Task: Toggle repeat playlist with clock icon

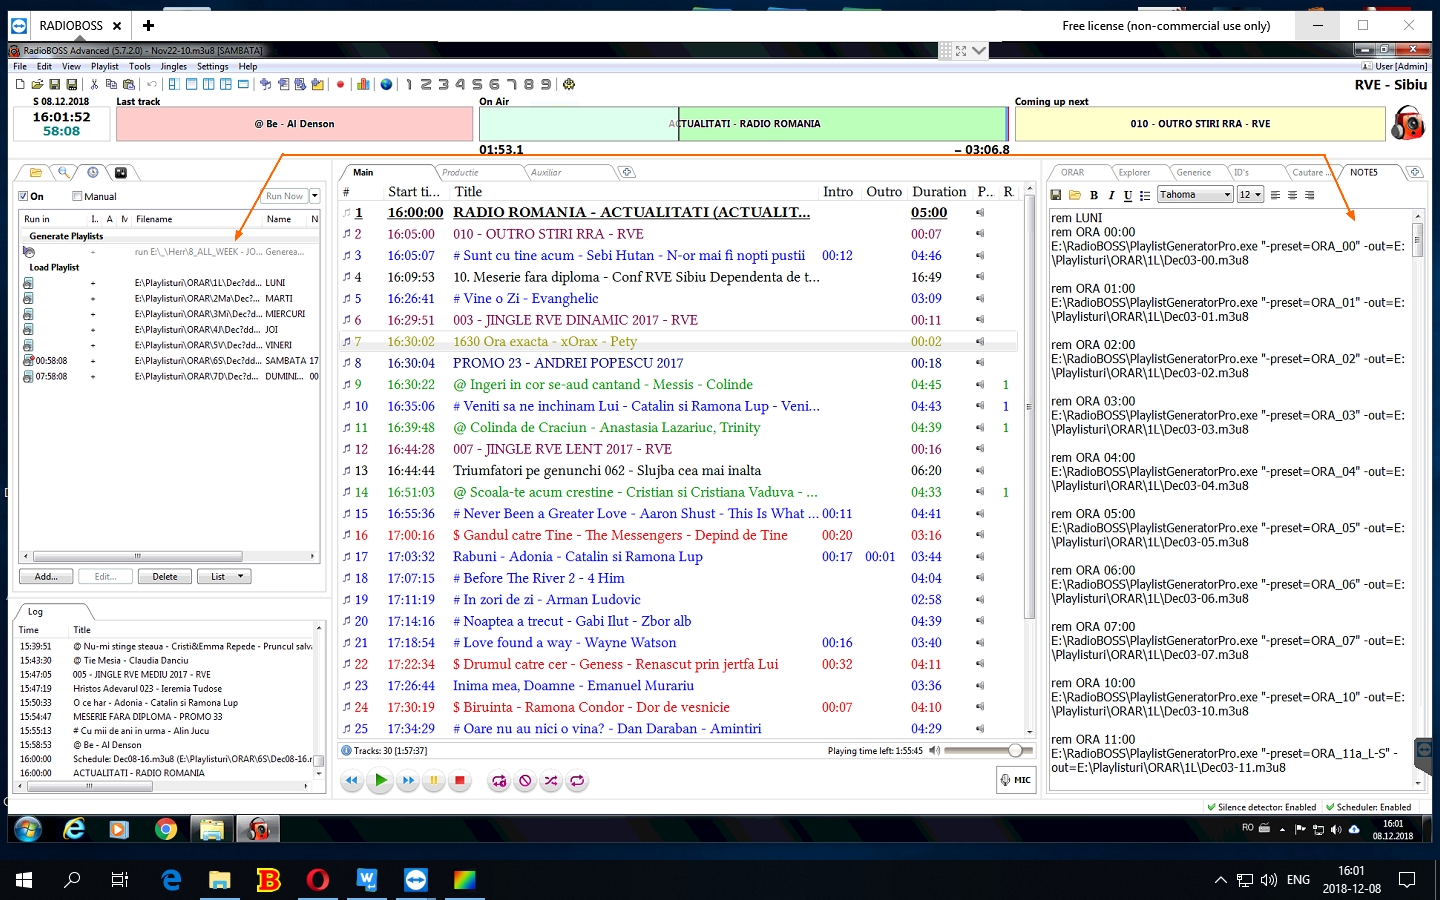Action: (x=499, y=781)
